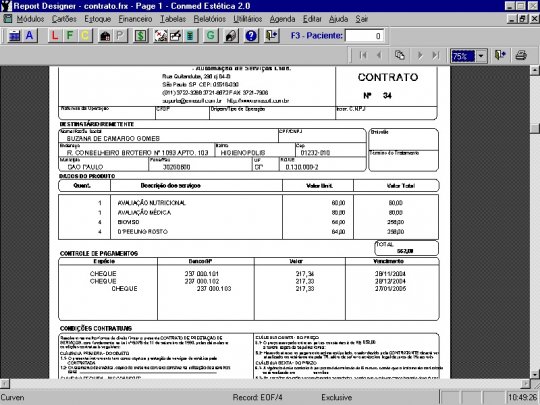
Task: Click the 'Curven' status bar text
Action: pyautogui.click(x=12, y=397)
